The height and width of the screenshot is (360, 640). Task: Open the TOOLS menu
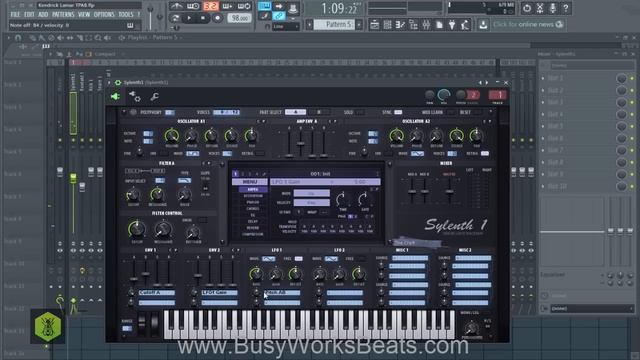126,15
